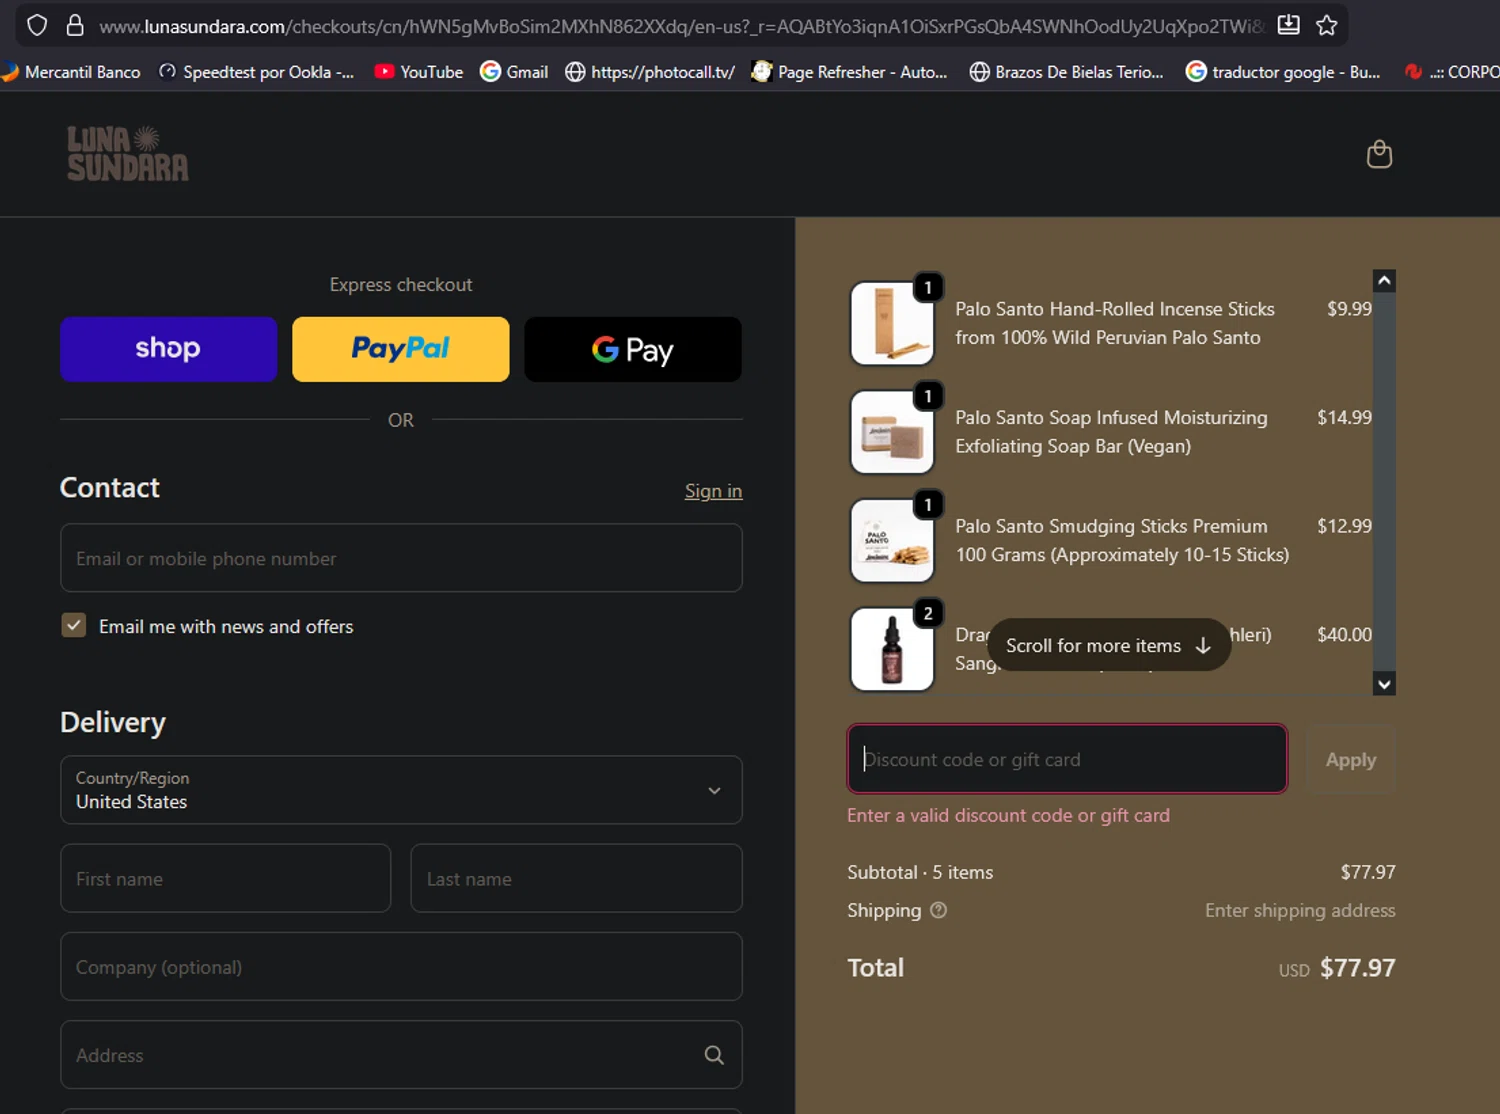Screen dimensions: 1500x1114
Task: Open the traductor google bookmark
Action: (1283, 72)
